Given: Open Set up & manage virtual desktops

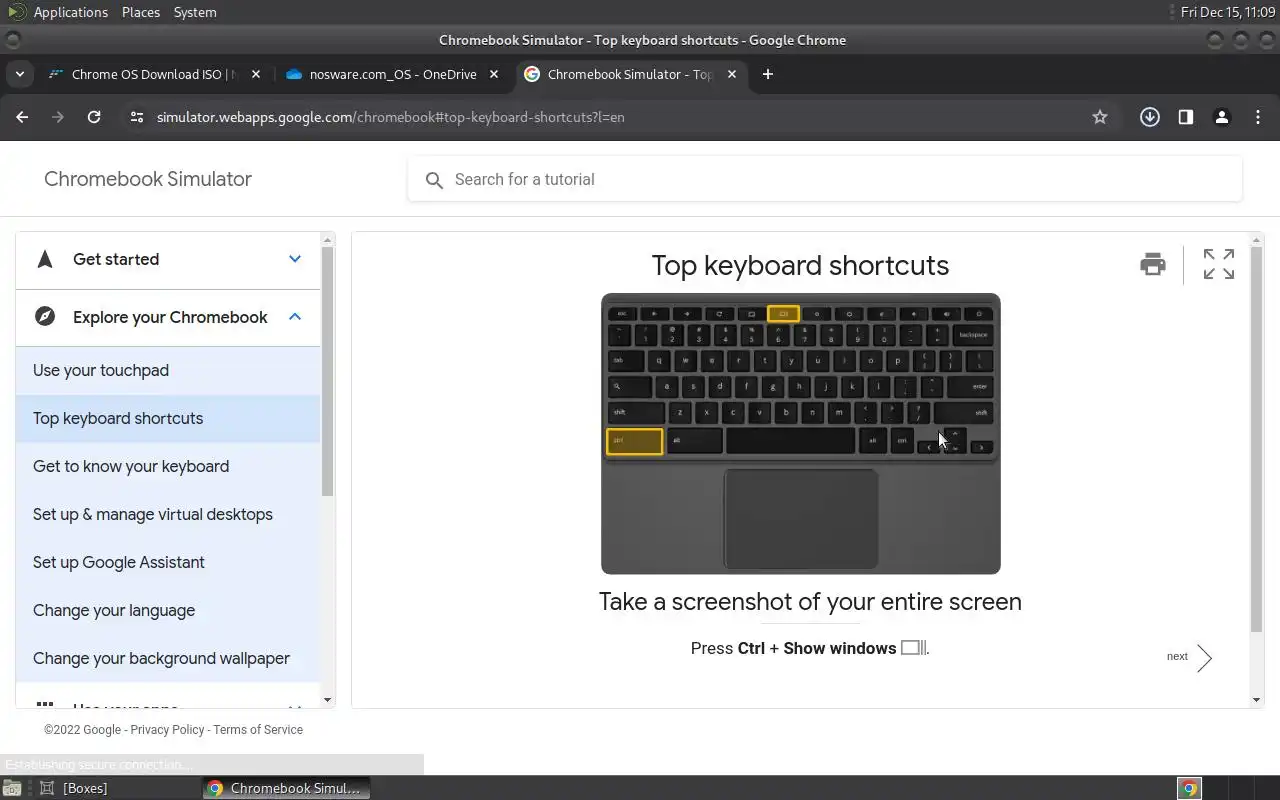Looking at the screenshot, I should (x=168, y=514).
